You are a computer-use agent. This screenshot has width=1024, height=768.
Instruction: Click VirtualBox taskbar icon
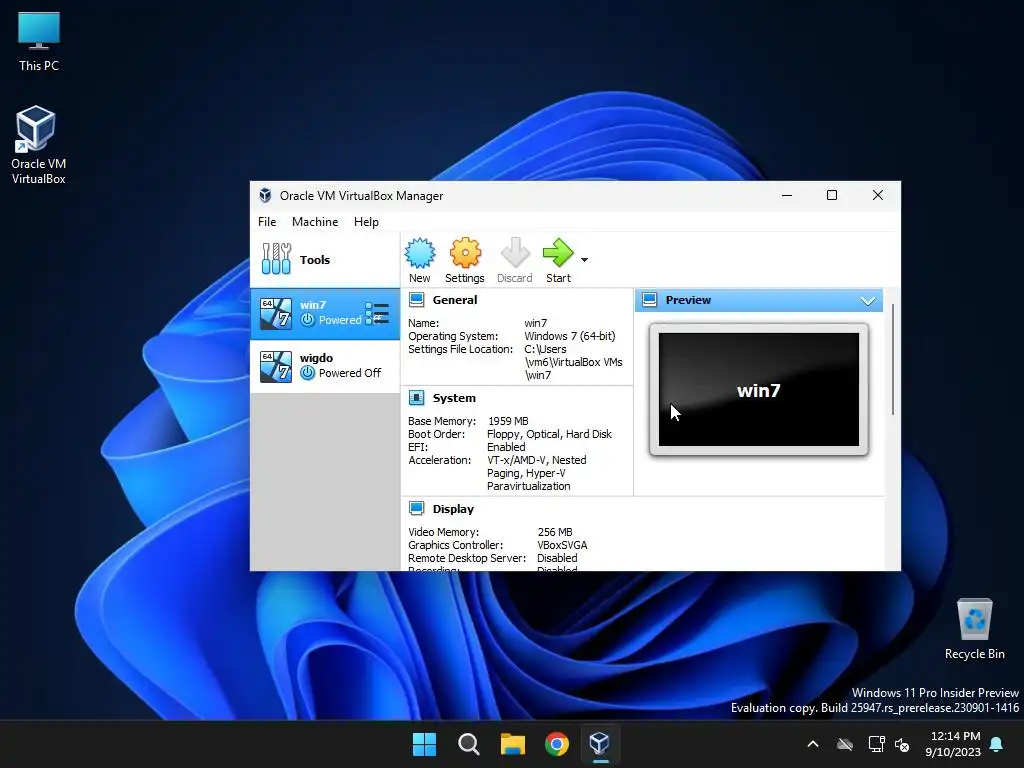point(600,744)
